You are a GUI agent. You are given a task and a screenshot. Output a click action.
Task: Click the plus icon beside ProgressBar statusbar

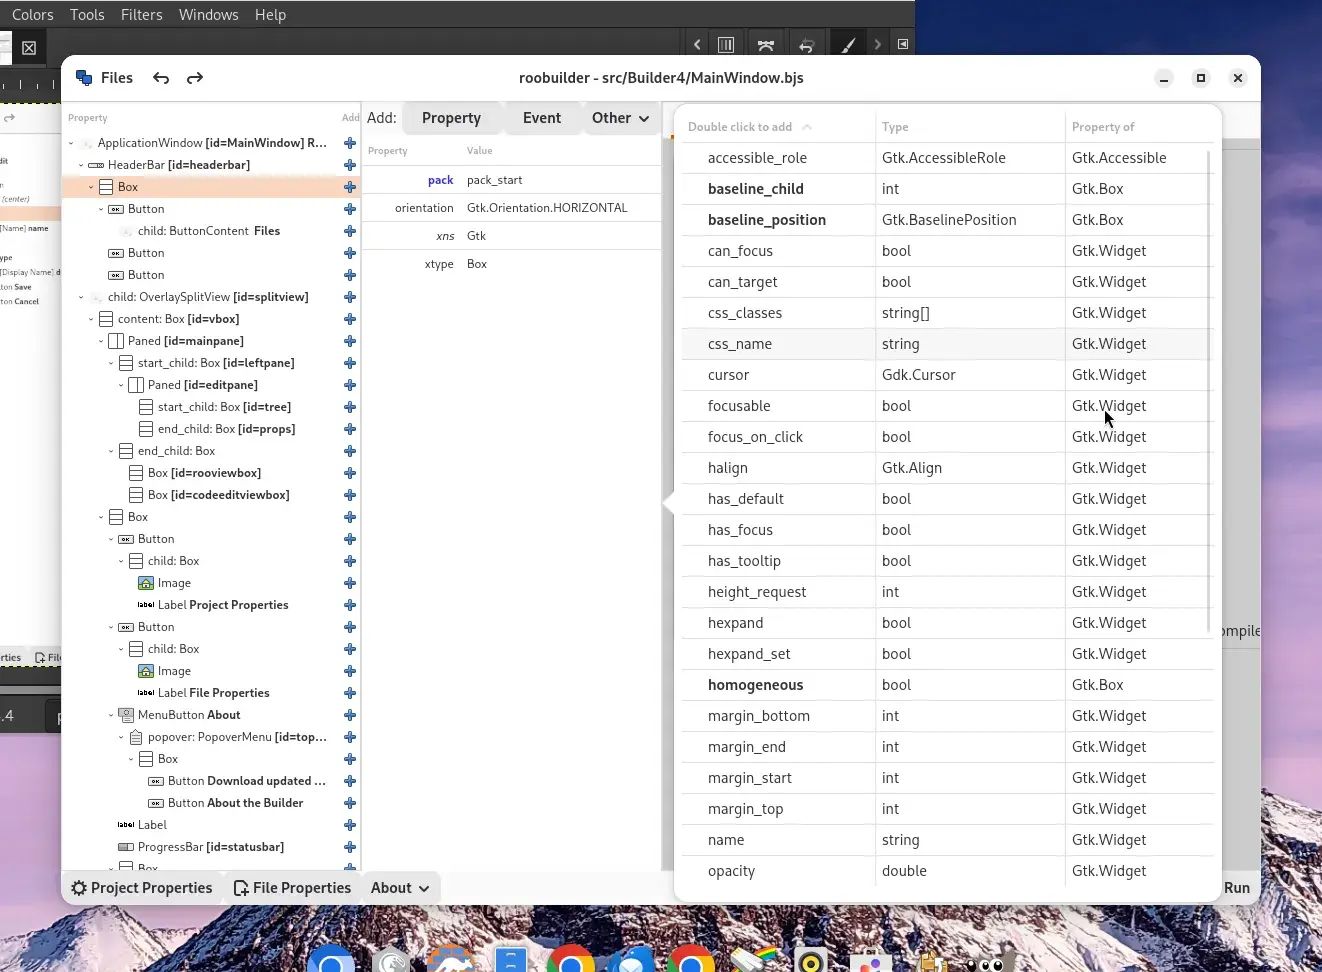(x=349, y=846)
